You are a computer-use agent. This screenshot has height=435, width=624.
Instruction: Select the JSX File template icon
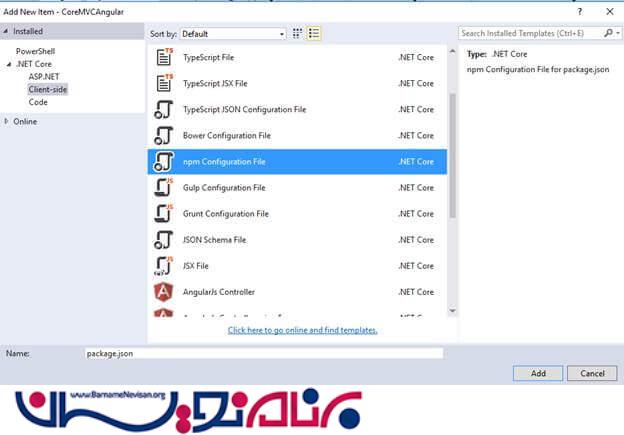pyautogui.click(x=164, y=265)
